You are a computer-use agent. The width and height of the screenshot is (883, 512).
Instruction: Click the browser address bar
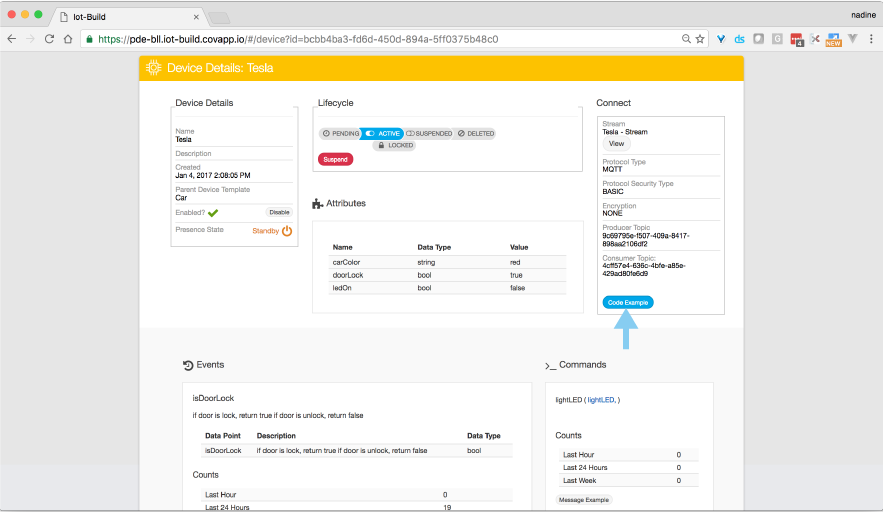(x=380, y=39)
